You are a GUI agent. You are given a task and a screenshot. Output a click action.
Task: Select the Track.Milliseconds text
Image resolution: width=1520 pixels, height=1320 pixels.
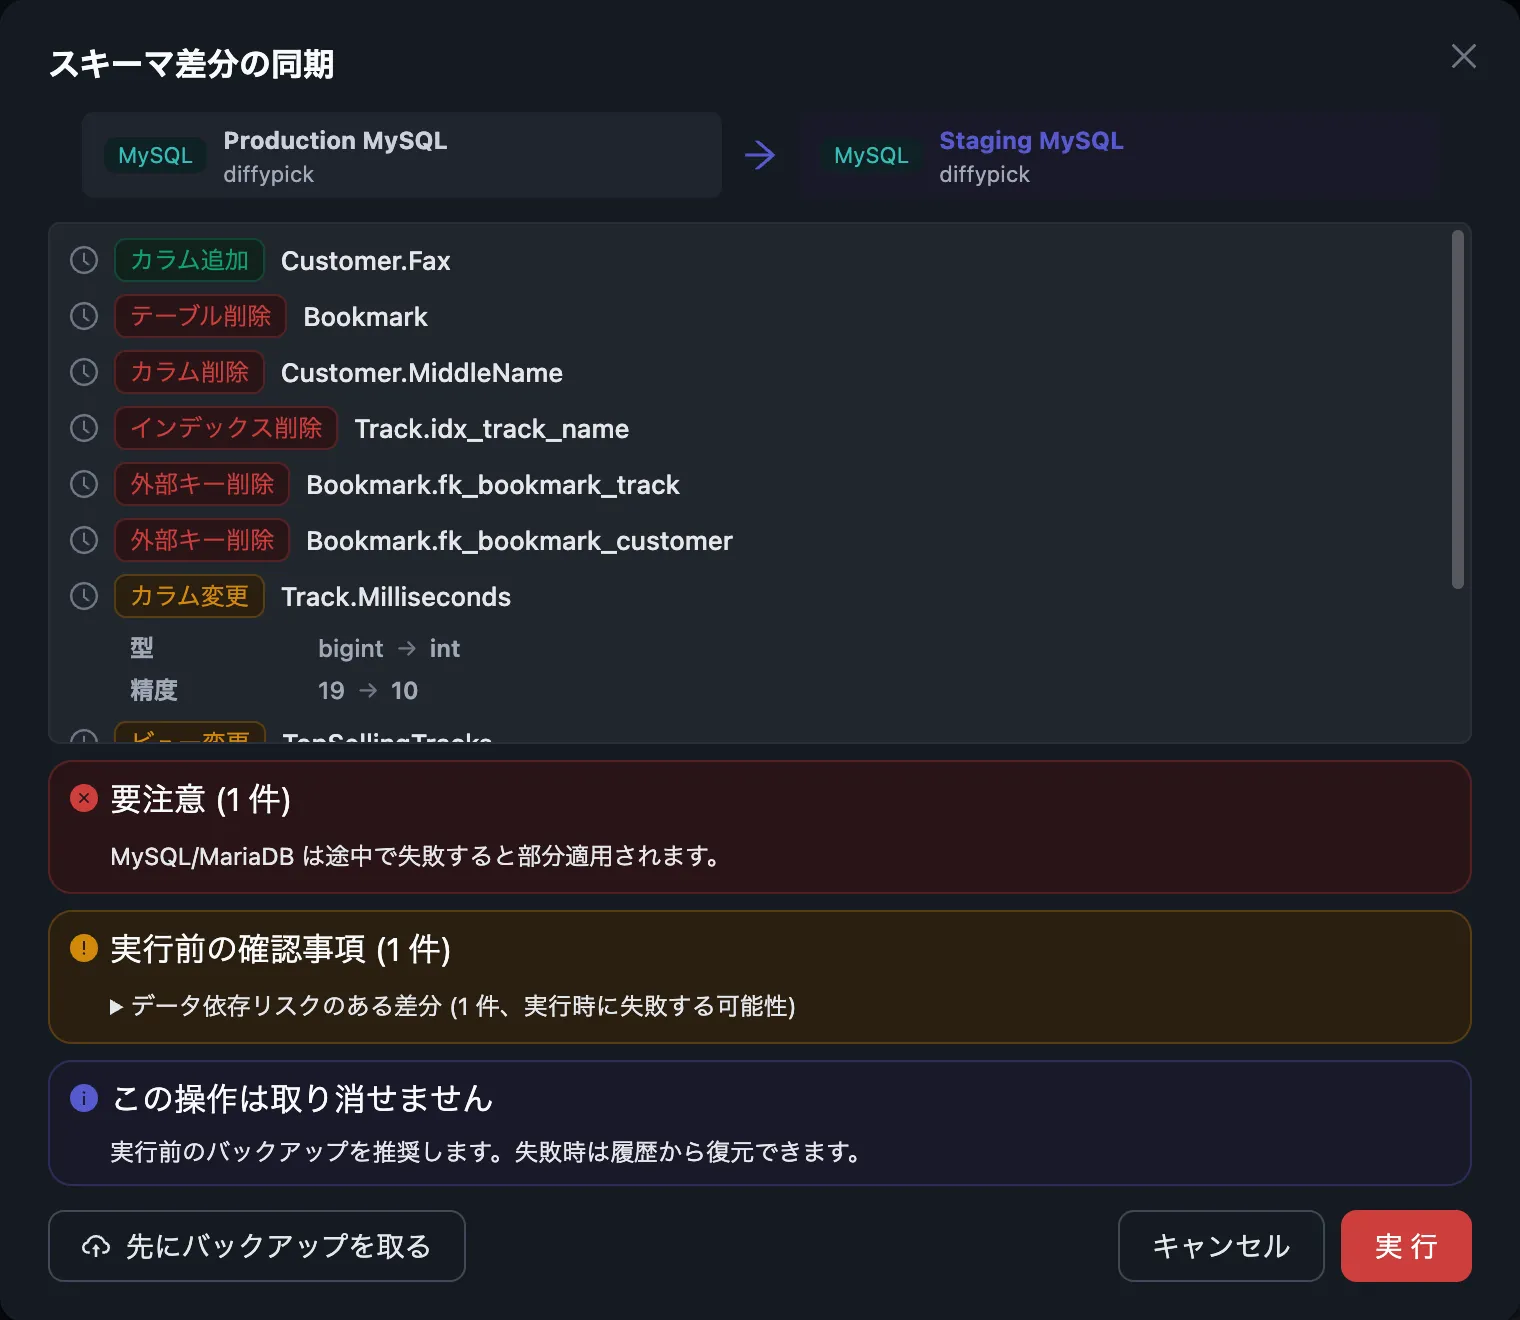point(396,597)
